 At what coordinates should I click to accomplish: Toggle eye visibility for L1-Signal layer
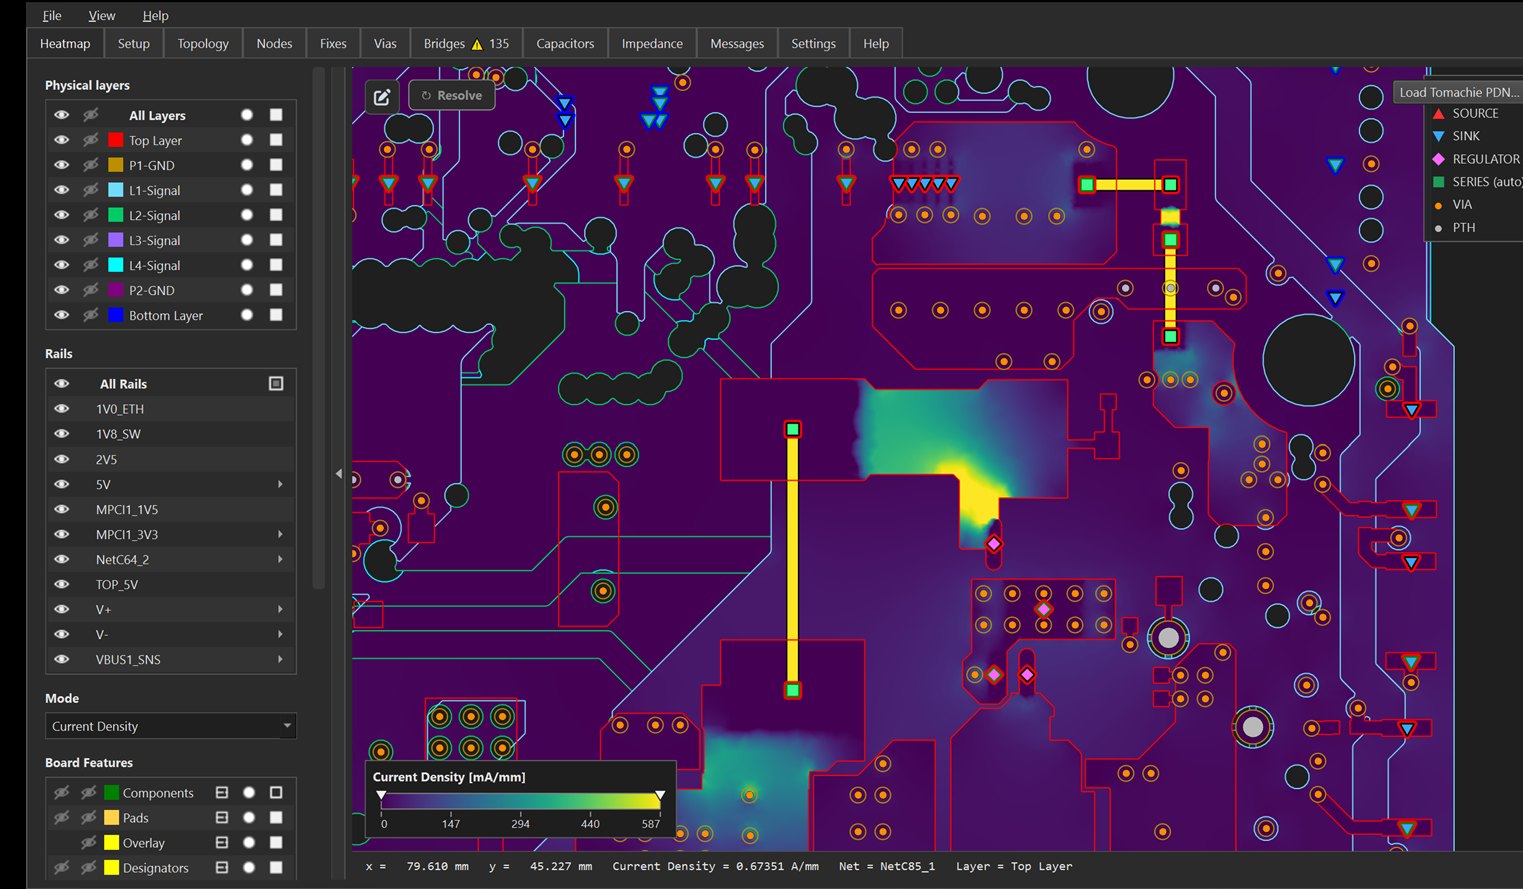62,190
